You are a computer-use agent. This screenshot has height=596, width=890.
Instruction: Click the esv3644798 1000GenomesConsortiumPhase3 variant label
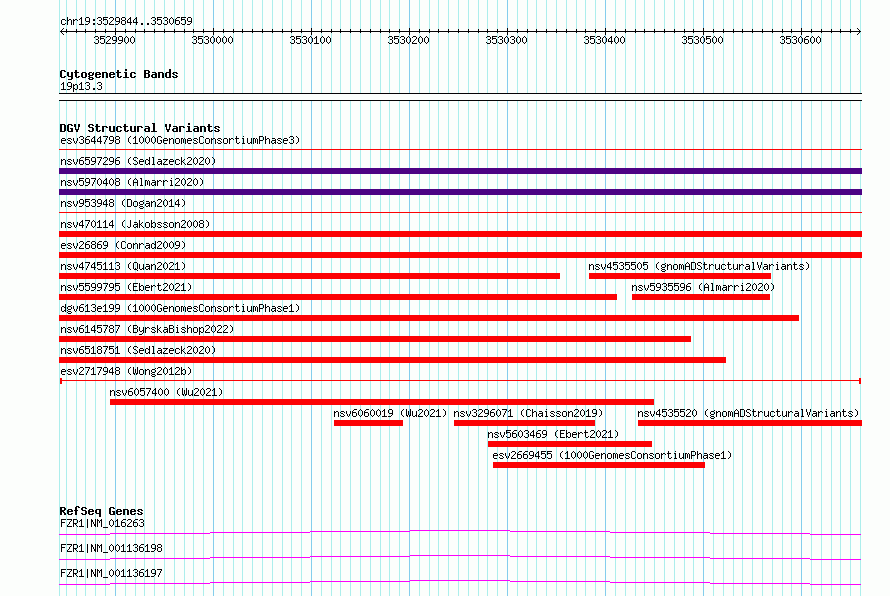[180, 140]
